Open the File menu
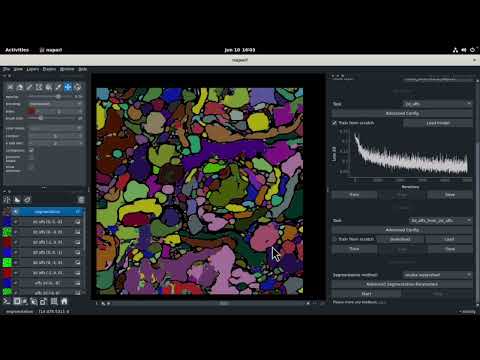Screen dimensions: 480x360 click(x=6, y=69)
